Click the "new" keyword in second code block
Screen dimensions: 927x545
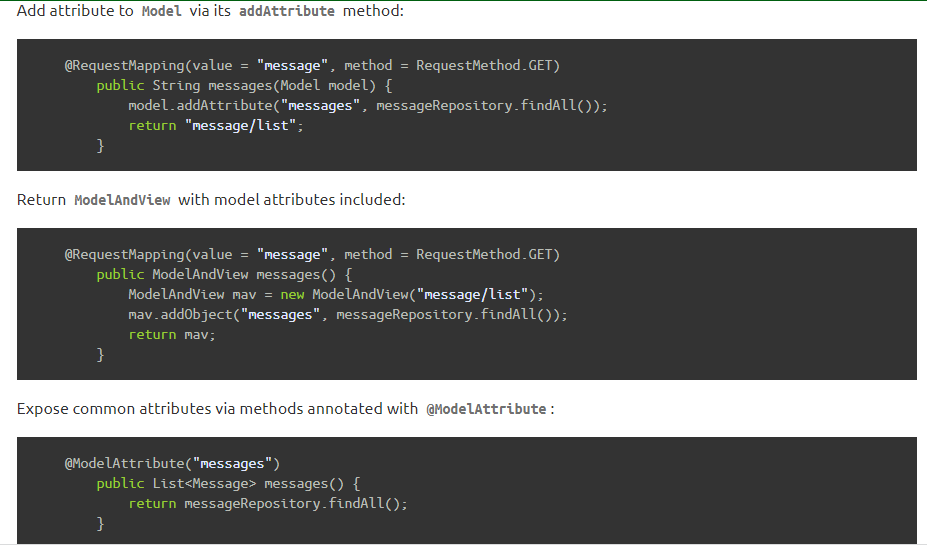[292, 294]
